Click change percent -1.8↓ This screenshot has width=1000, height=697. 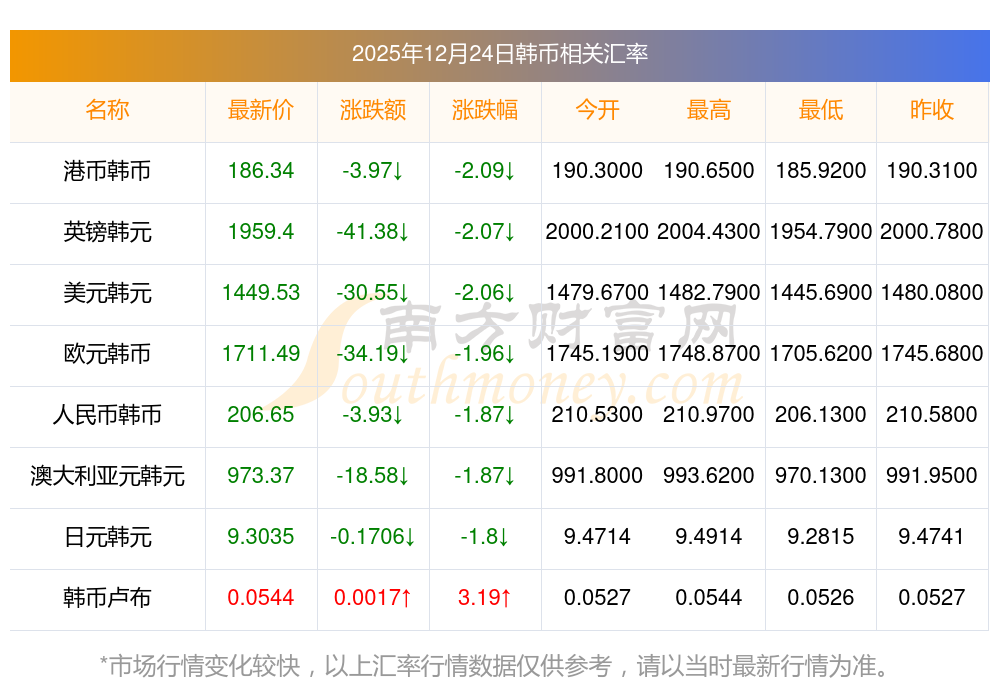pyautogui.click(x=485, y=537)
